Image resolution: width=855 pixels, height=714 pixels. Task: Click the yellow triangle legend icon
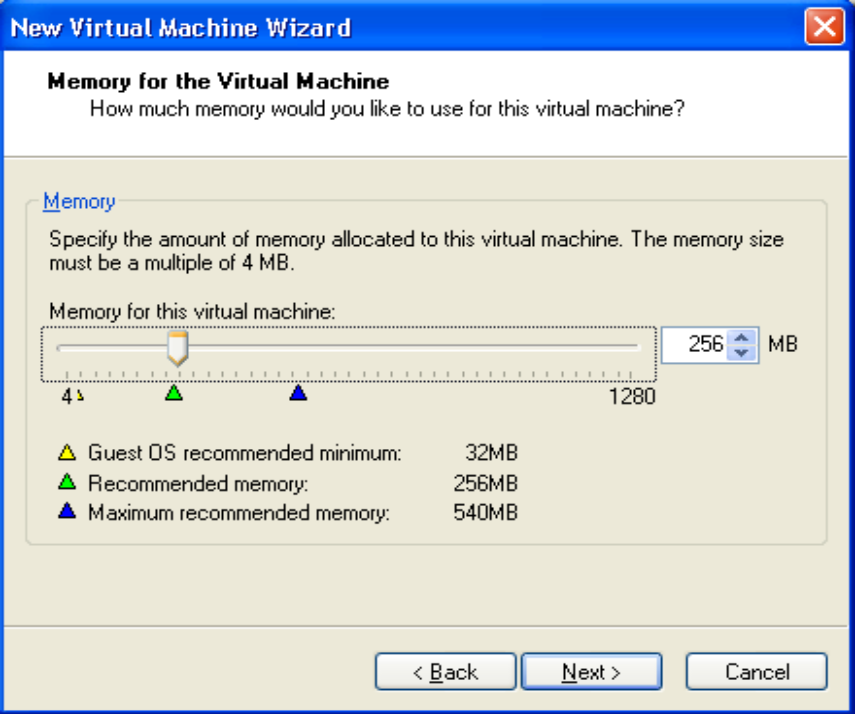coord(68,453)
